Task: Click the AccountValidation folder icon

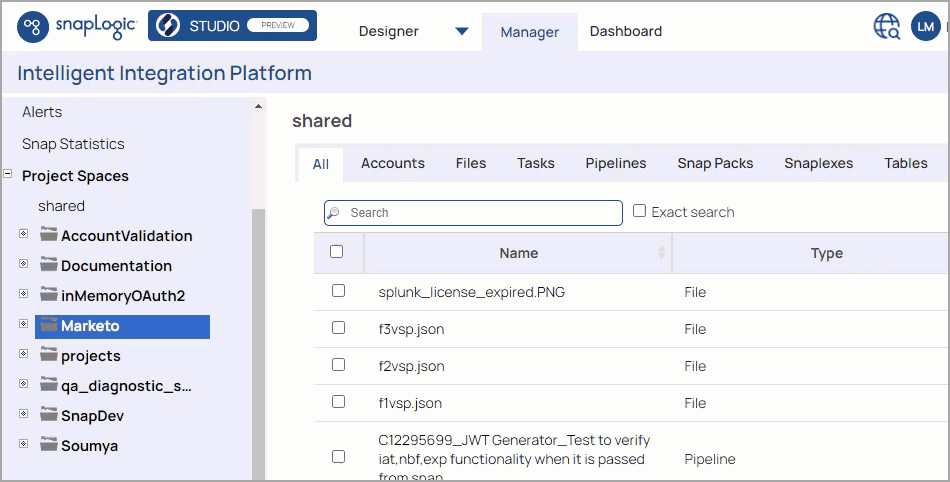Action: coord(49,235)
